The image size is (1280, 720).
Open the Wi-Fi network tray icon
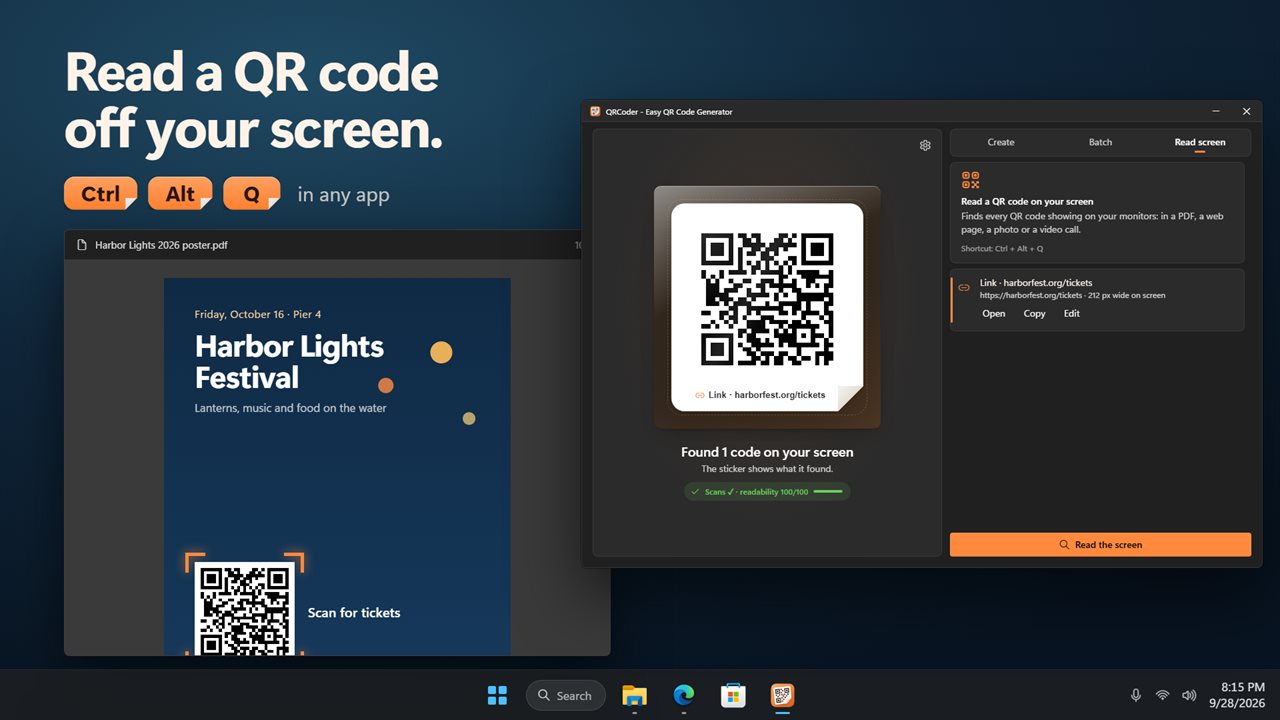point(1162,695)
